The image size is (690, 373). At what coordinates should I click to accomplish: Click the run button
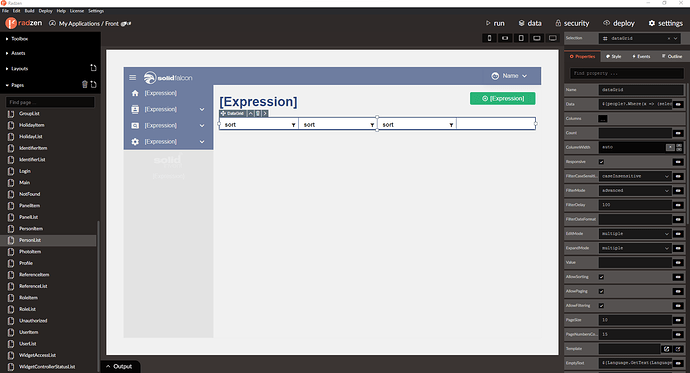(x=495, y=23)
